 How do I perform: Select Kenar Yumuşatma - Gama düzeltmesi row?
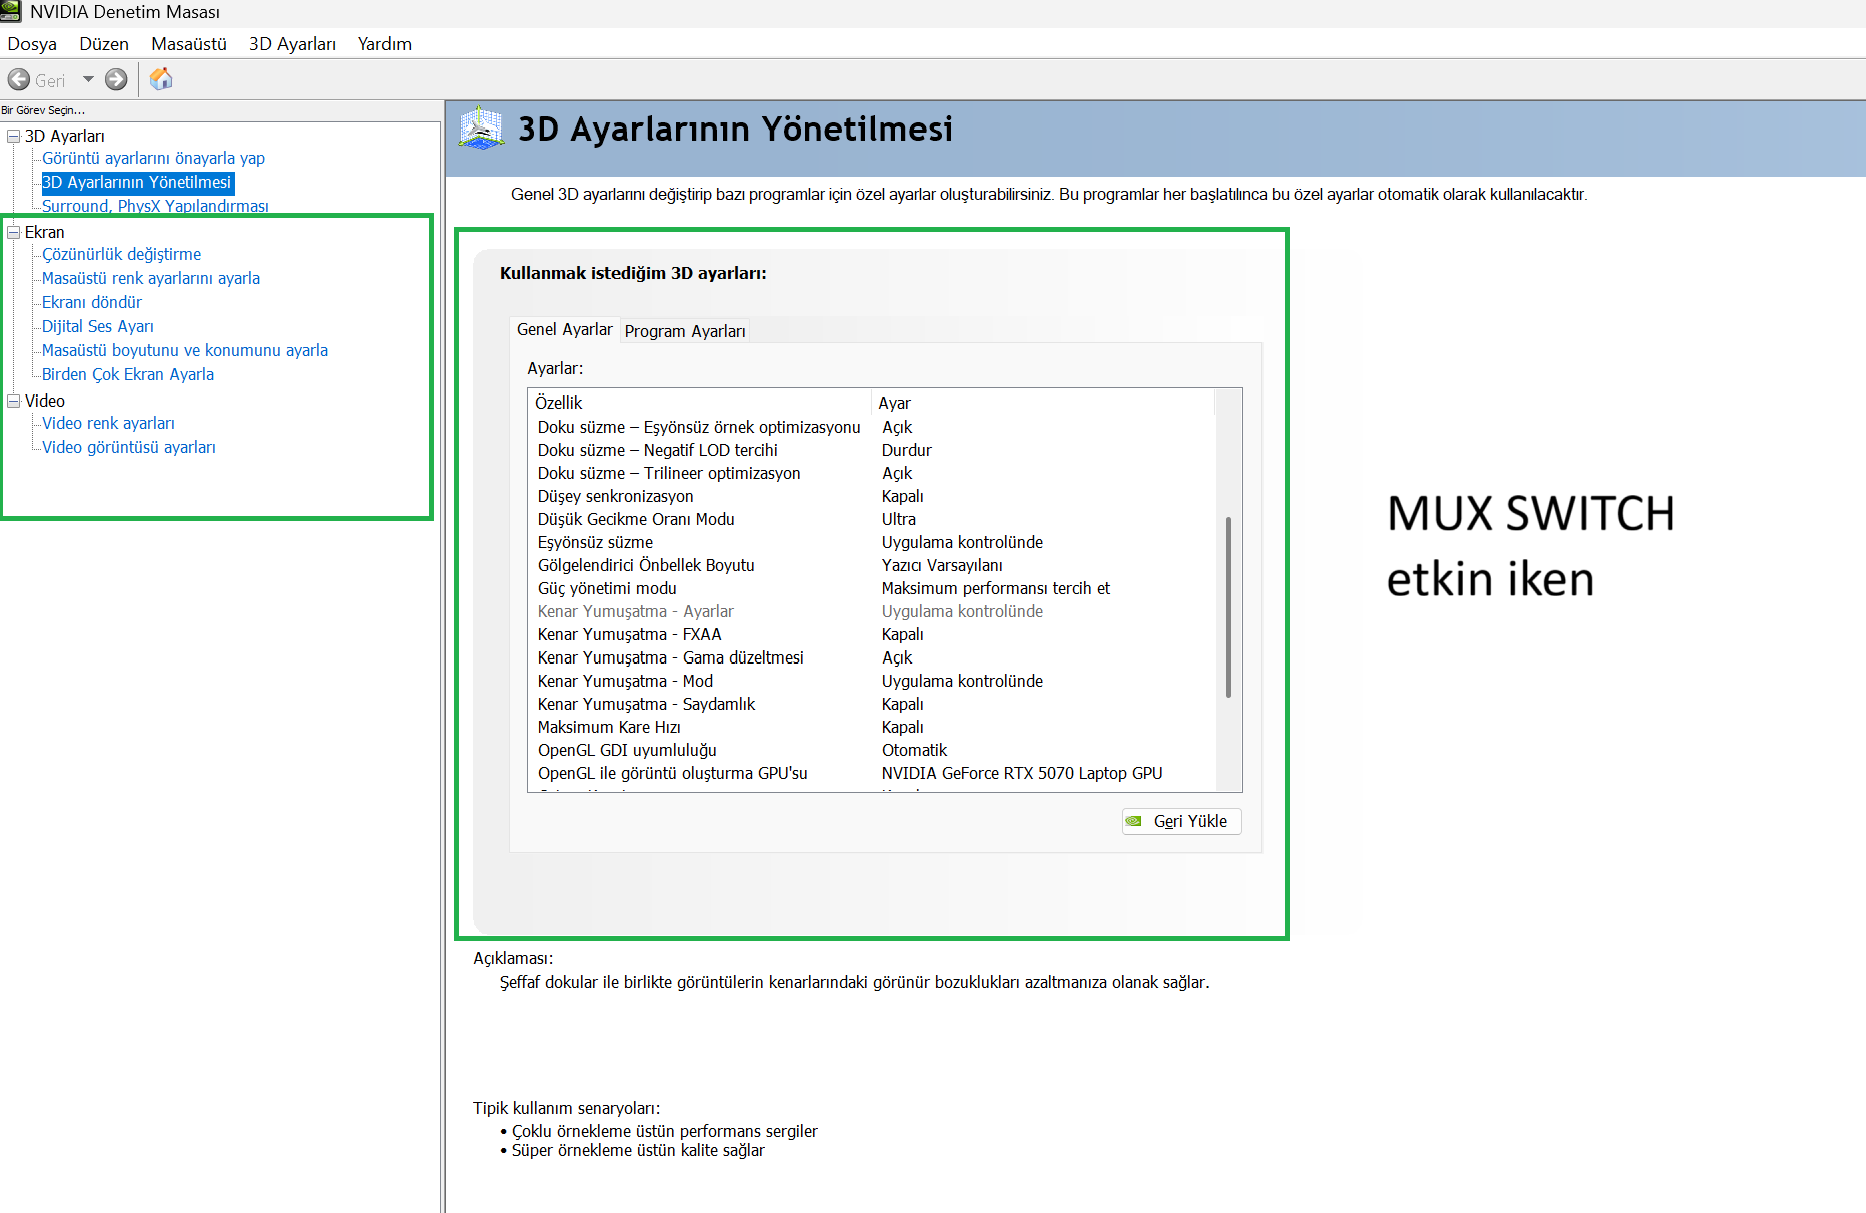pyautogui.click(x=872, y=658)
